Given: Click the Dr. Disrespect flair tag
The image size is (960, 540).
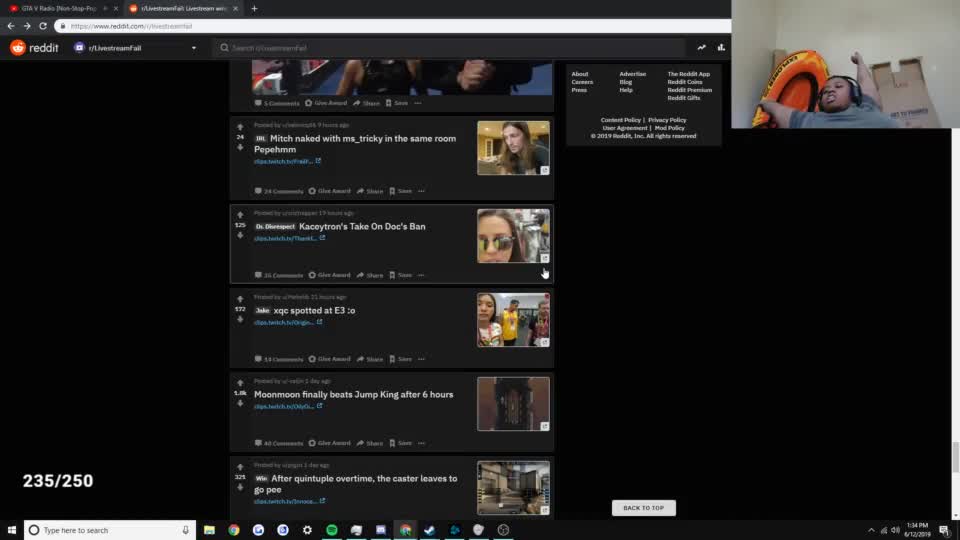Looking at the screenshot, I should (x=275, y=227).
